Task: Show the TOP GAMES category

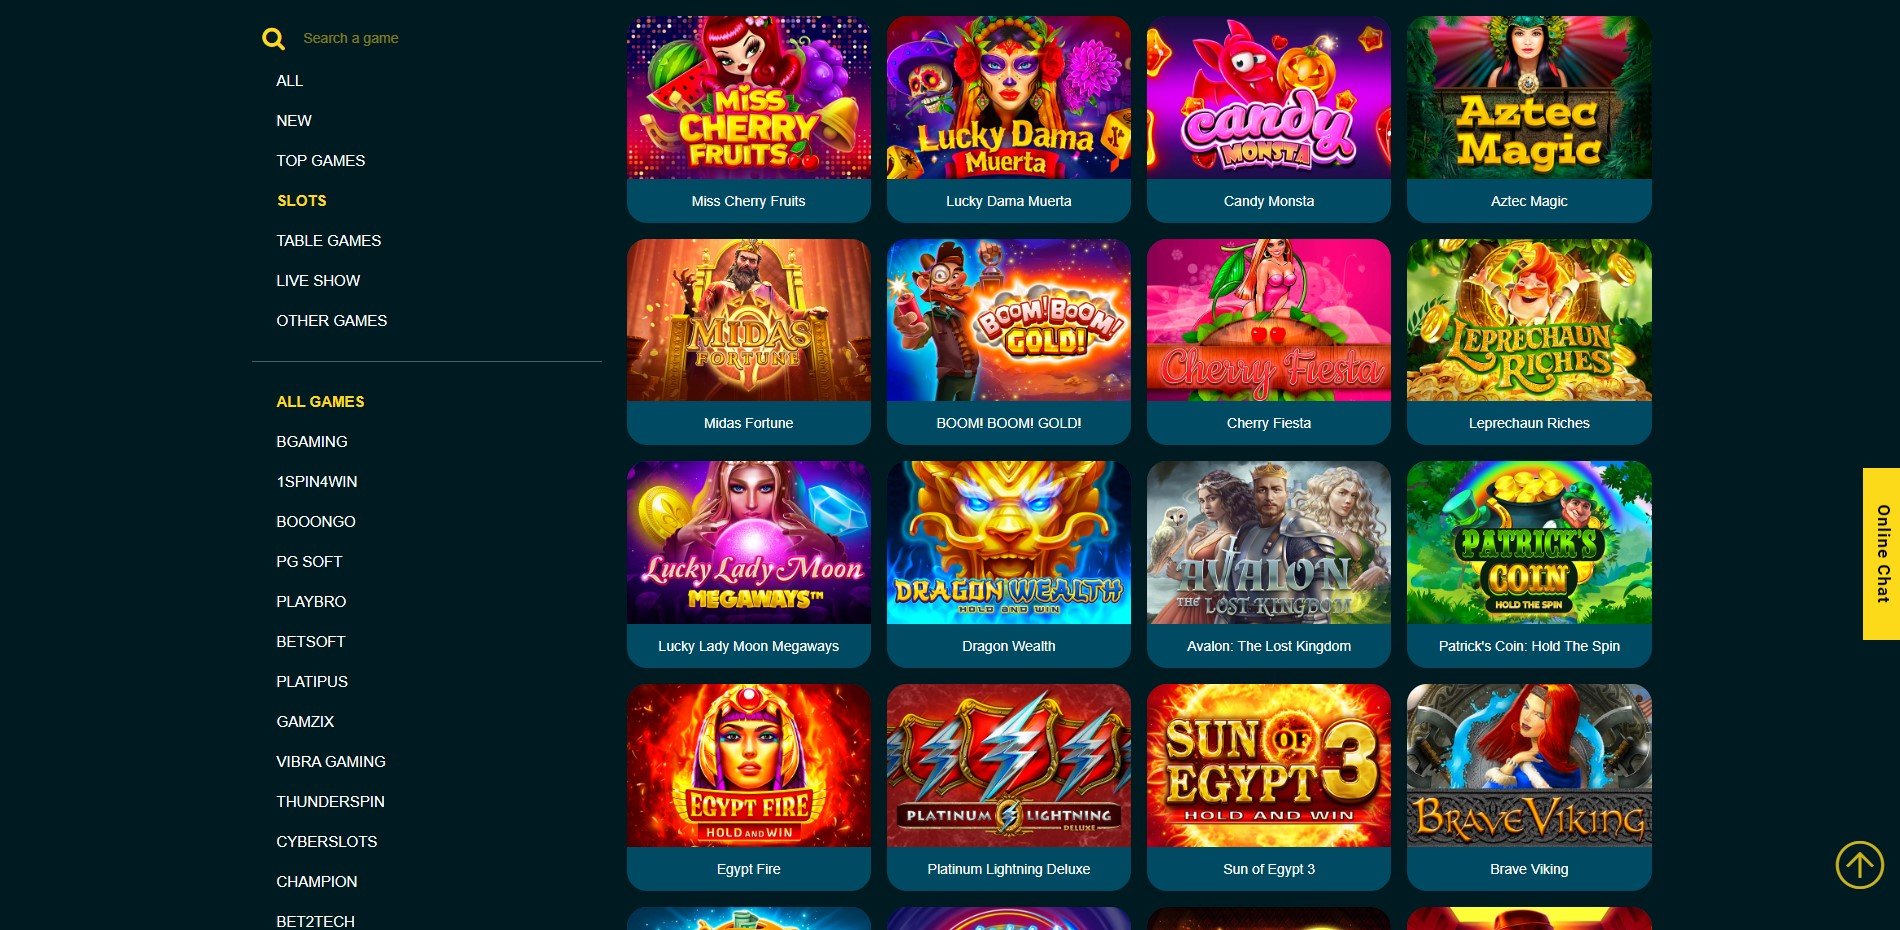Action: click(x=321, y=161)
